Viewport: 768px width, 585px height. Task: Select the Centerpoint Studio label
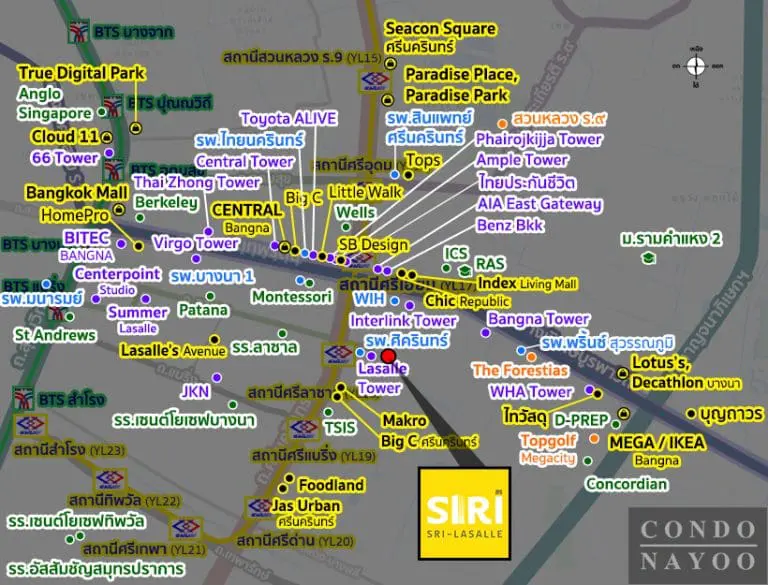[117, 281]
